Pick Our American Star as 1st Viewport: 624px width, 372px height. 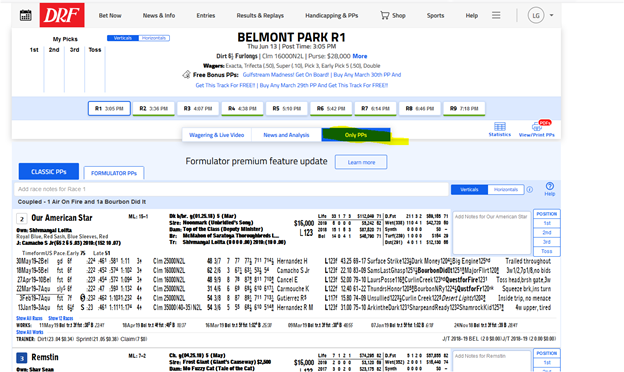(x=547, y=223)
